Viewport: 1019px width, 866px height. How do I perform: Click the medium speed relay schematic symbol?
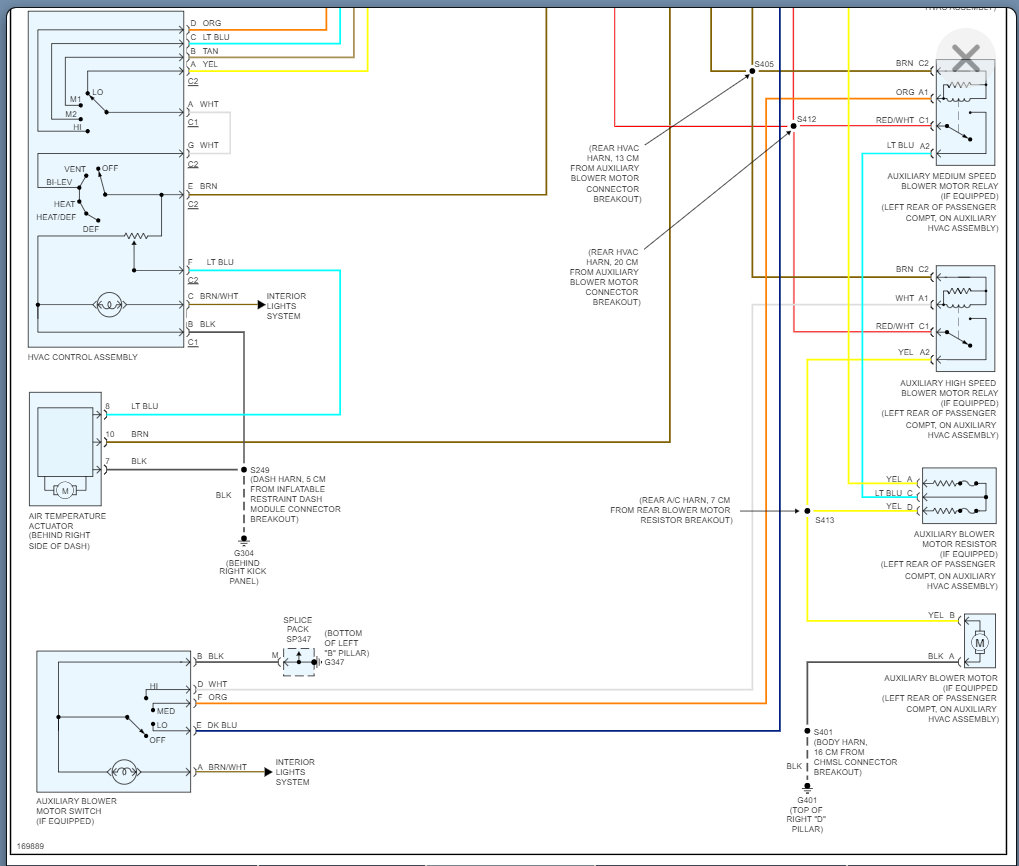965,112
